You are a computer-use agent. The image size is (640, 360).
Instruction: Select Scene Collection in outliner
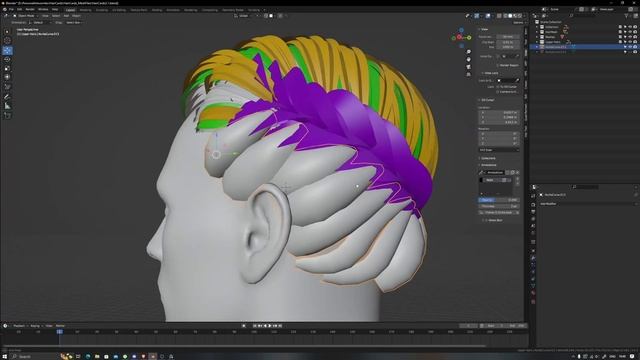pyautogui.click(x=551, y=22)
